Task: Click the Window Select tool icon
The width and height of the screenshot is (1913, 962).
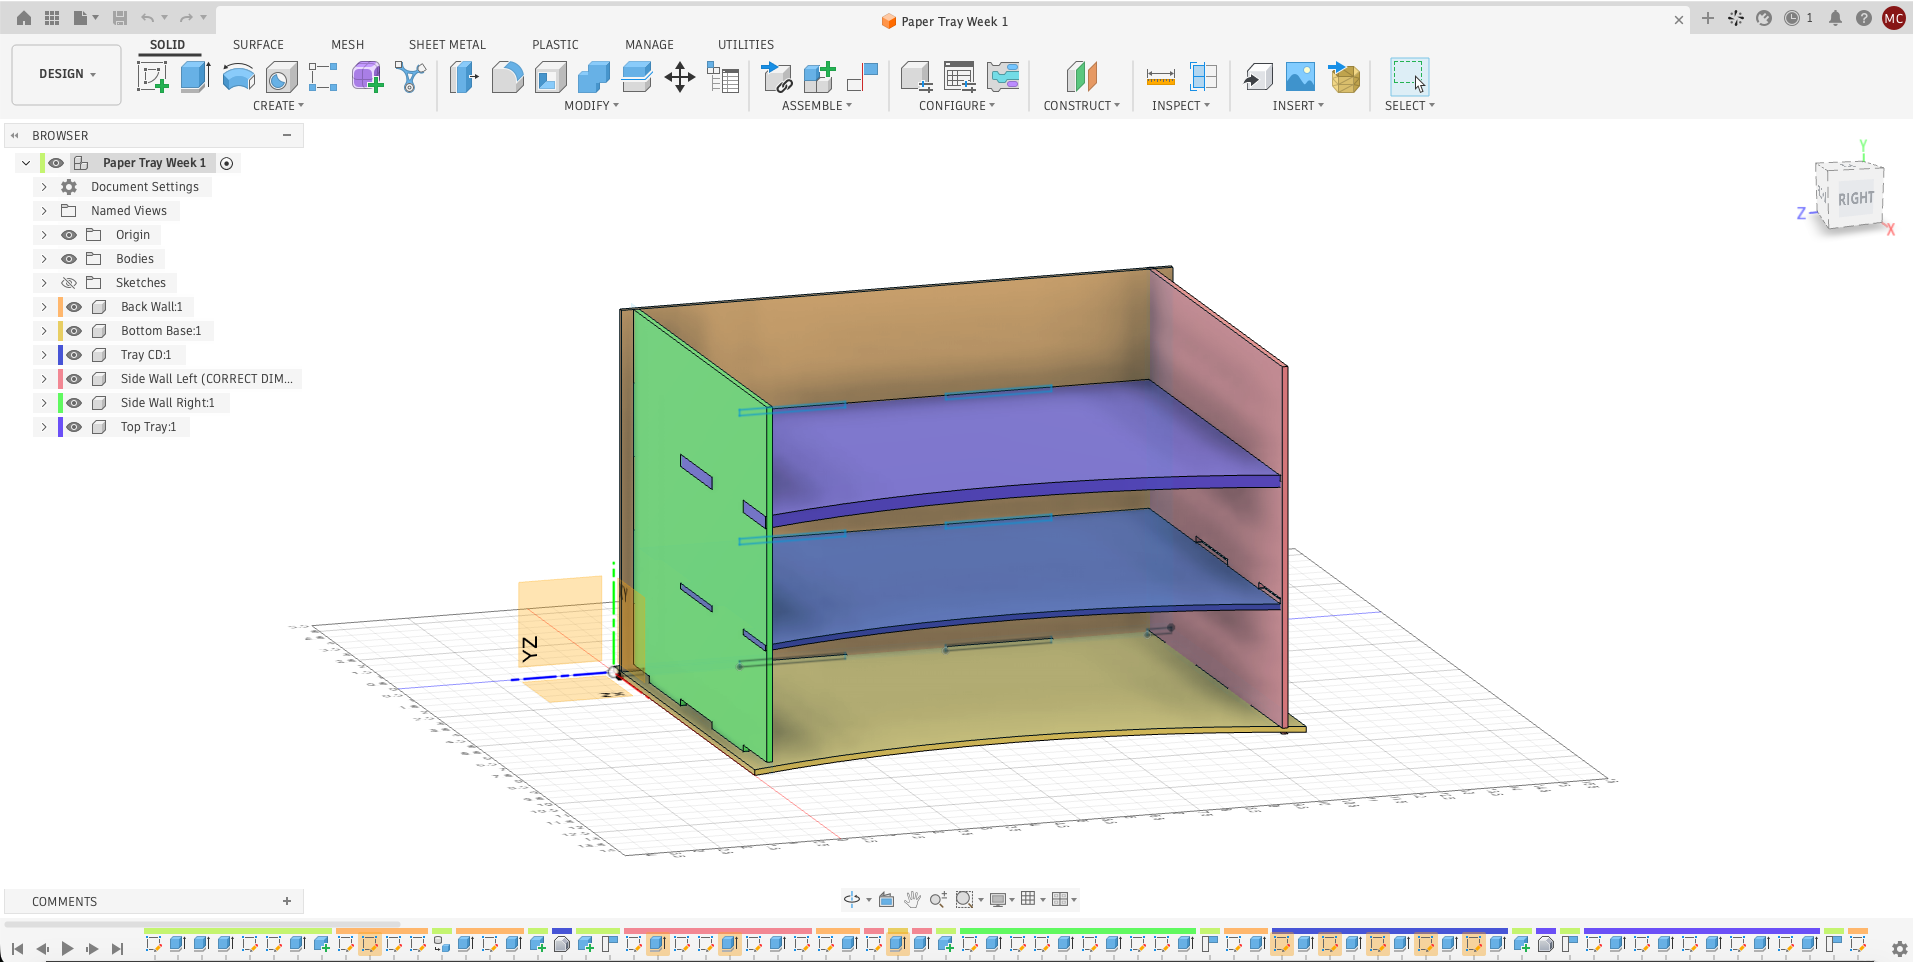Action: pos(1409,77)
